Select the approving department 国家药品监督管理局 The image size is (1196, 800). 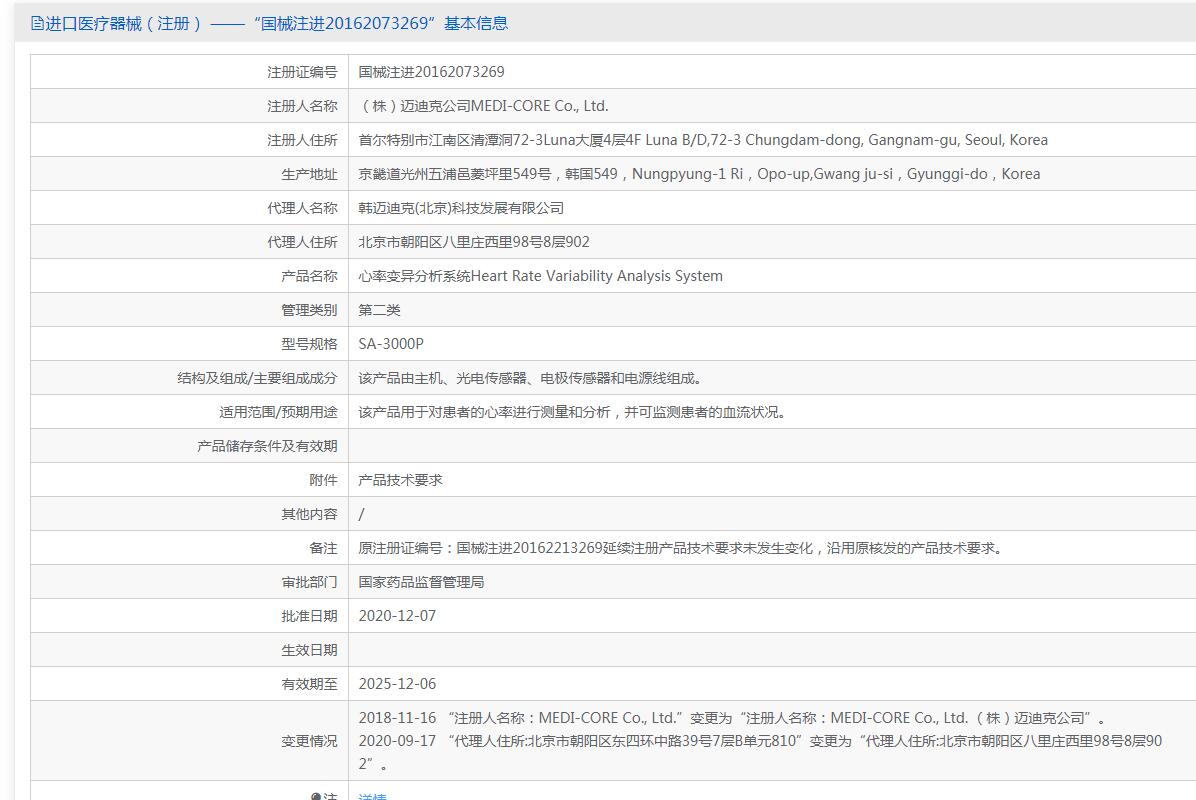tap(421, 582)
